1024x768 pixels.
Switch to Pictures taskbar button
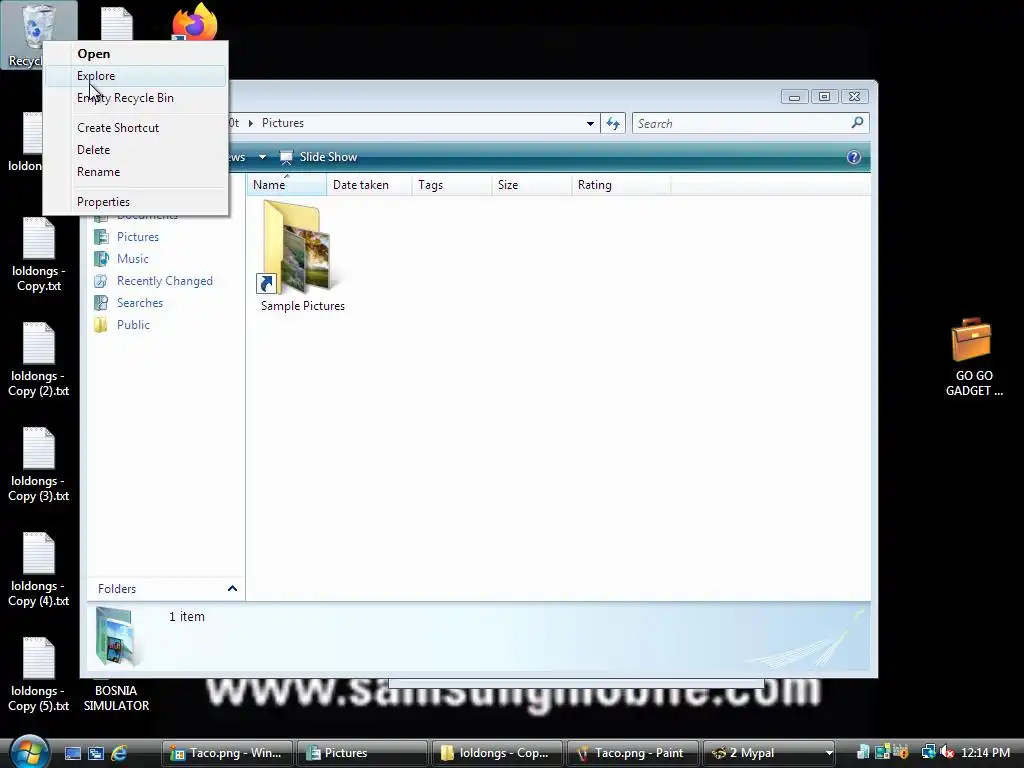(362, 753)
